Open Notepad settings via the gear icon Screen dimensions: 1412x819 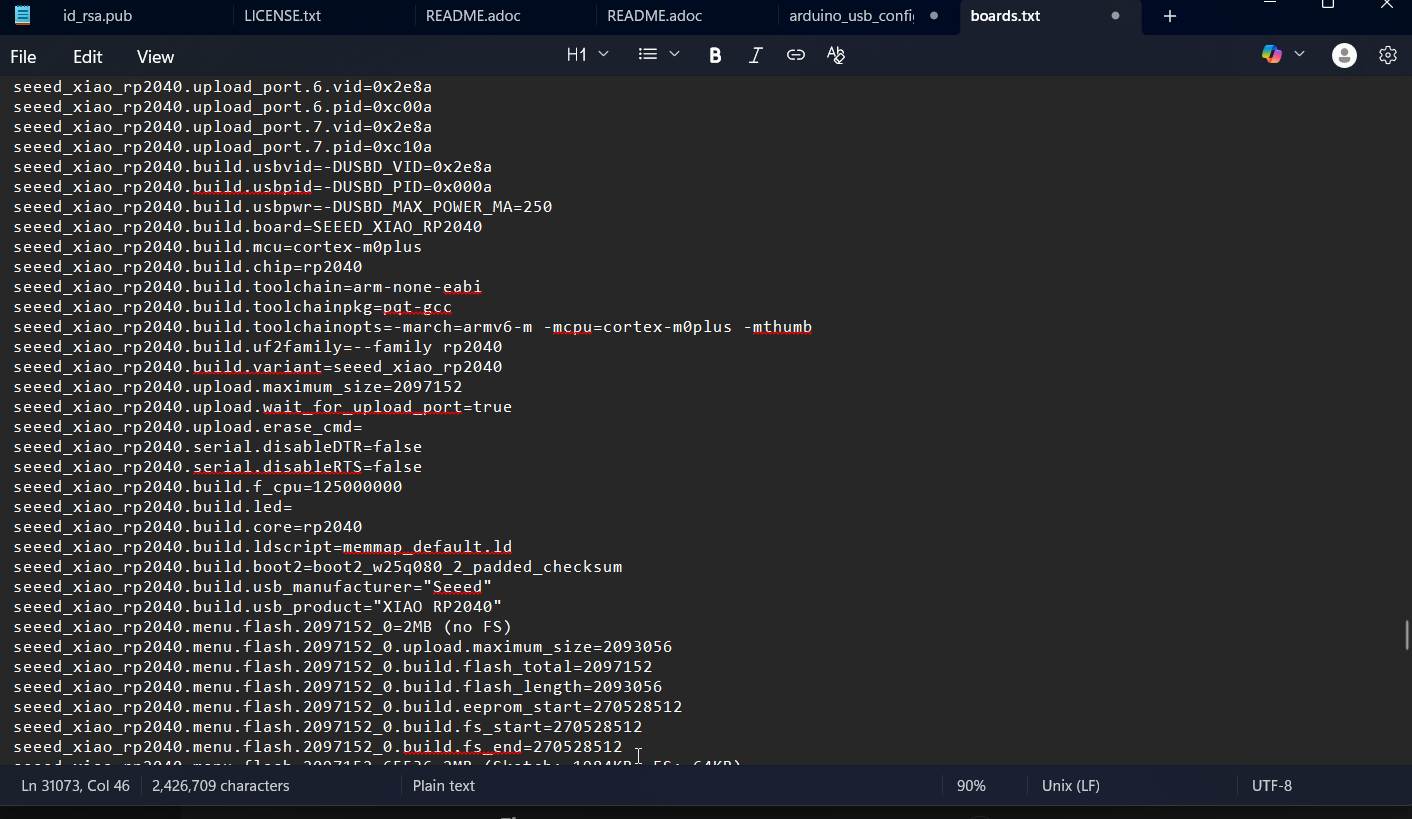click(1387, 55)
